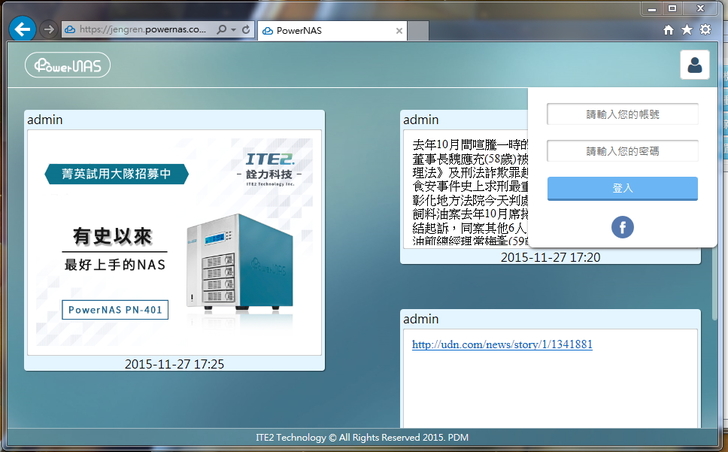Focus the account name input field
728x452 pixels.
point(623,114)
